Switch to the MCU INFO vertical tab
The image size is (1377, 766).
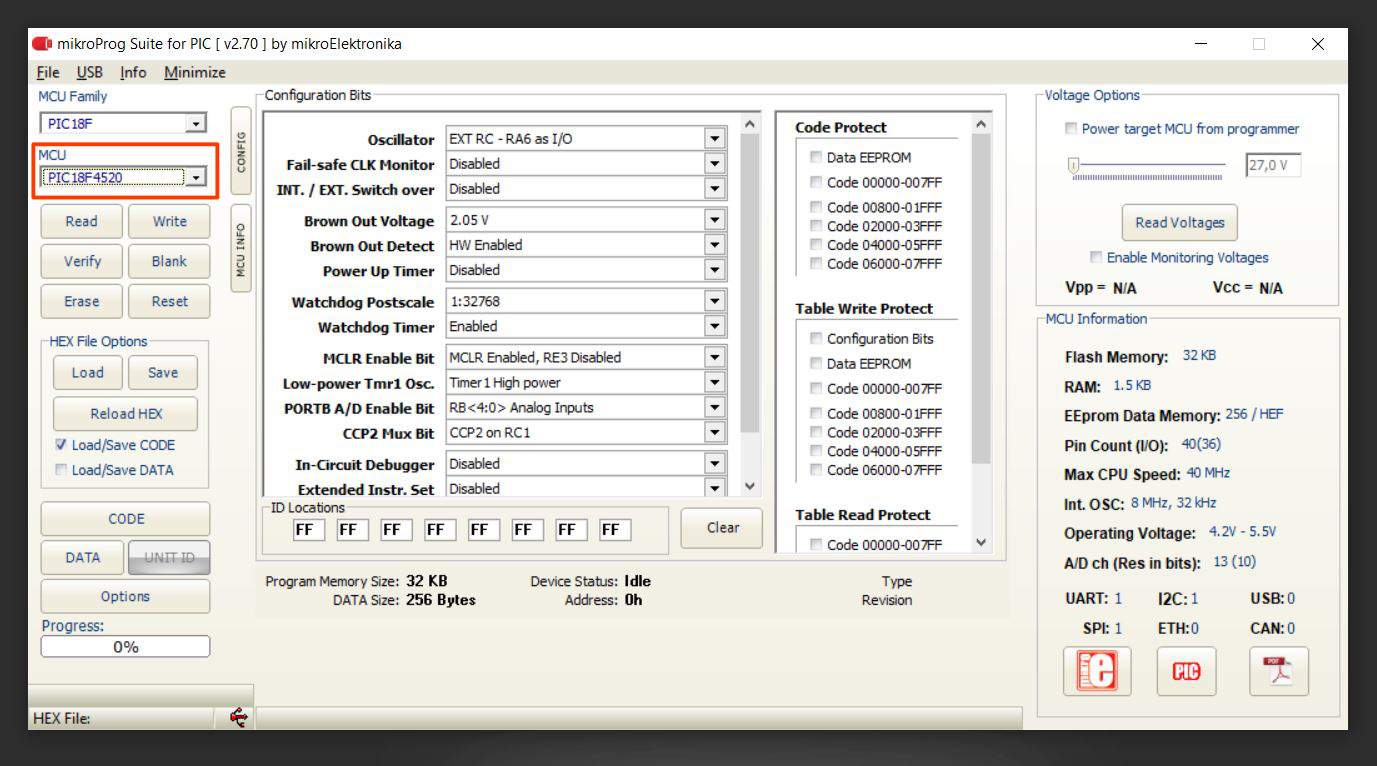coord(240,248)
